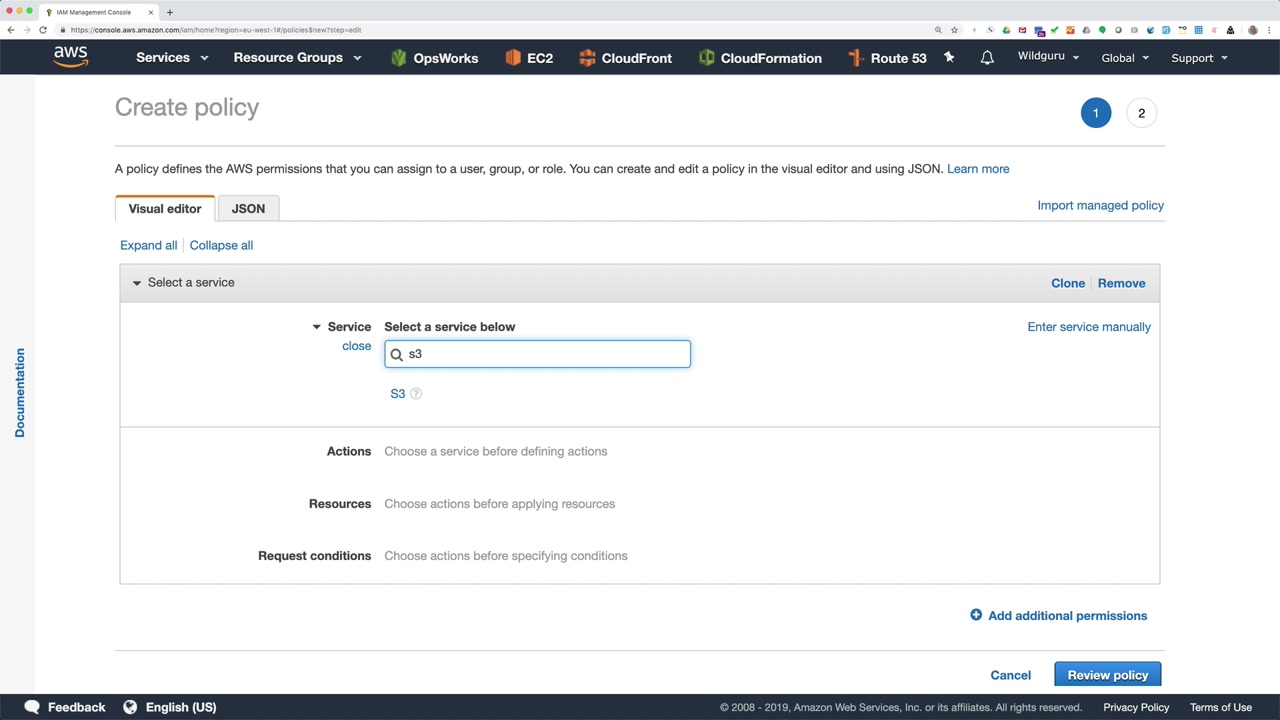
Task: Open the CloudFormation shortcut icon
Action: pyautogui.click(x=707, y=58)
